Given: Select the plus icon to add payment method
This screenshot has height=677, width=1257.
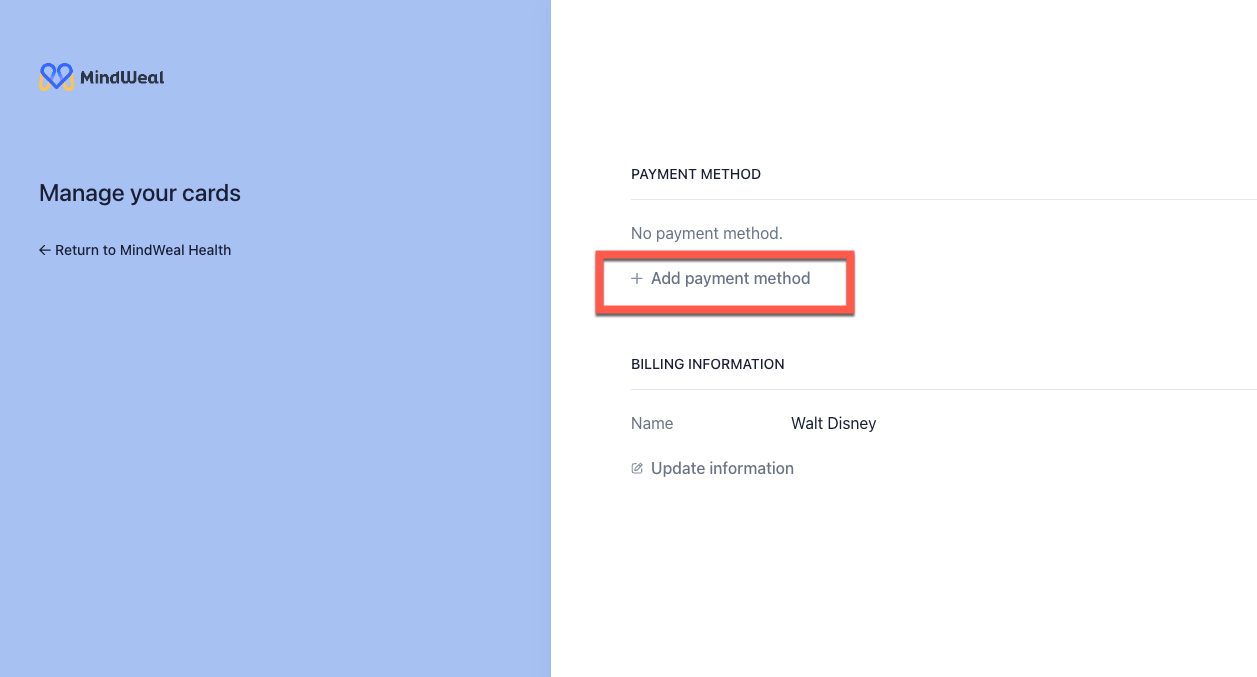Looking at the screenshot, I should tap(638, 279).
